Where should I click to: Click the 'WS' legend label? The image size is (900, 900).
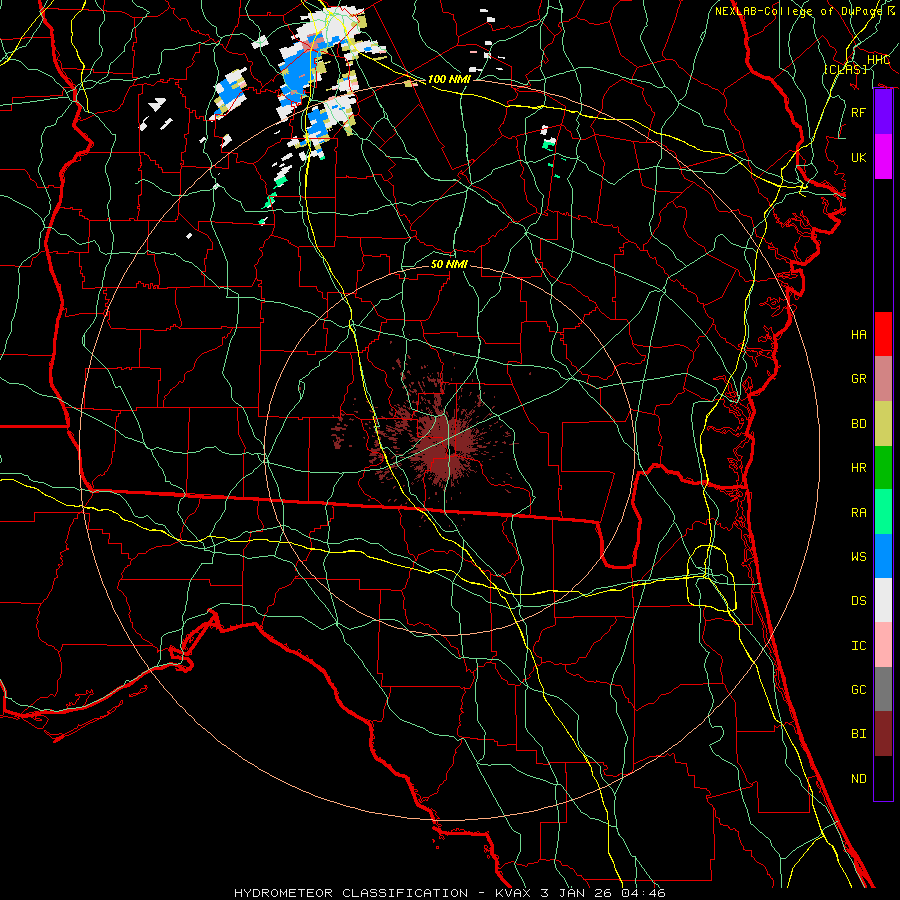pos(859,557)
